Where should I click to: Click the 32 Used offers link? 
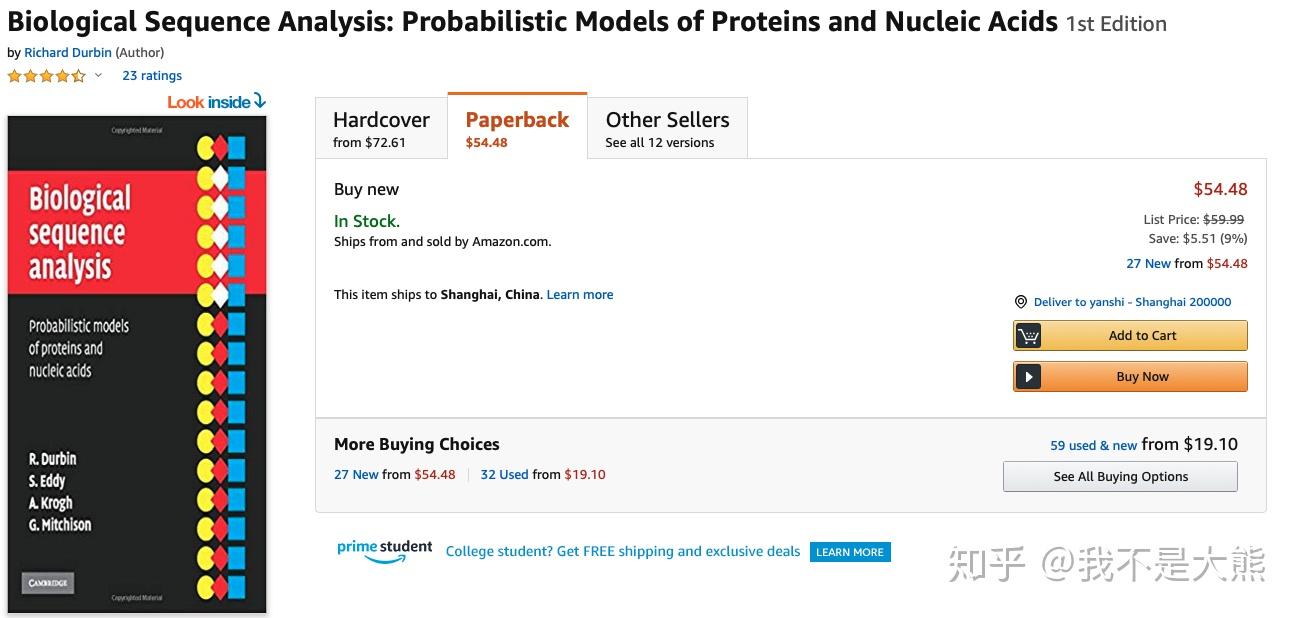coord(504,475)
